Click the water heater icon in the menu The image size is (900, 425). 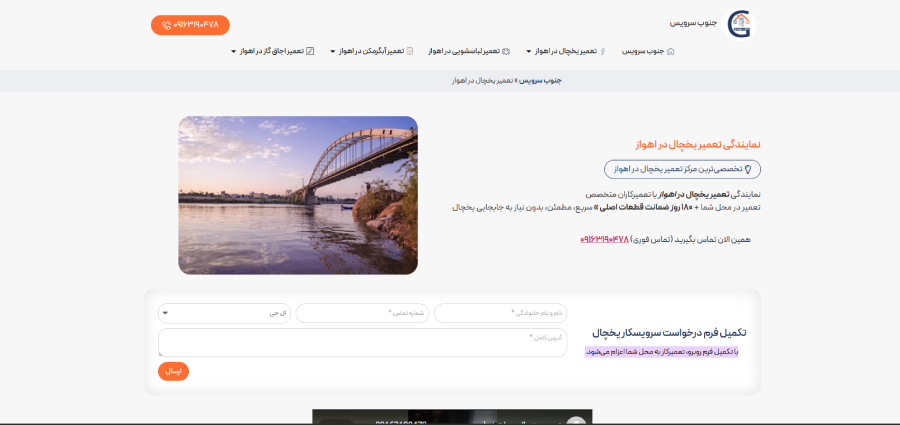pyautogui.click(x=410, y=51)
